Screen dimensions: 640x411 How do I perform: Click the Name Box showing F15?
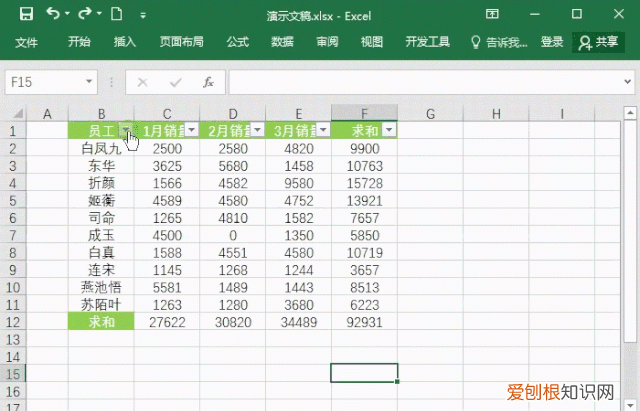43,82
